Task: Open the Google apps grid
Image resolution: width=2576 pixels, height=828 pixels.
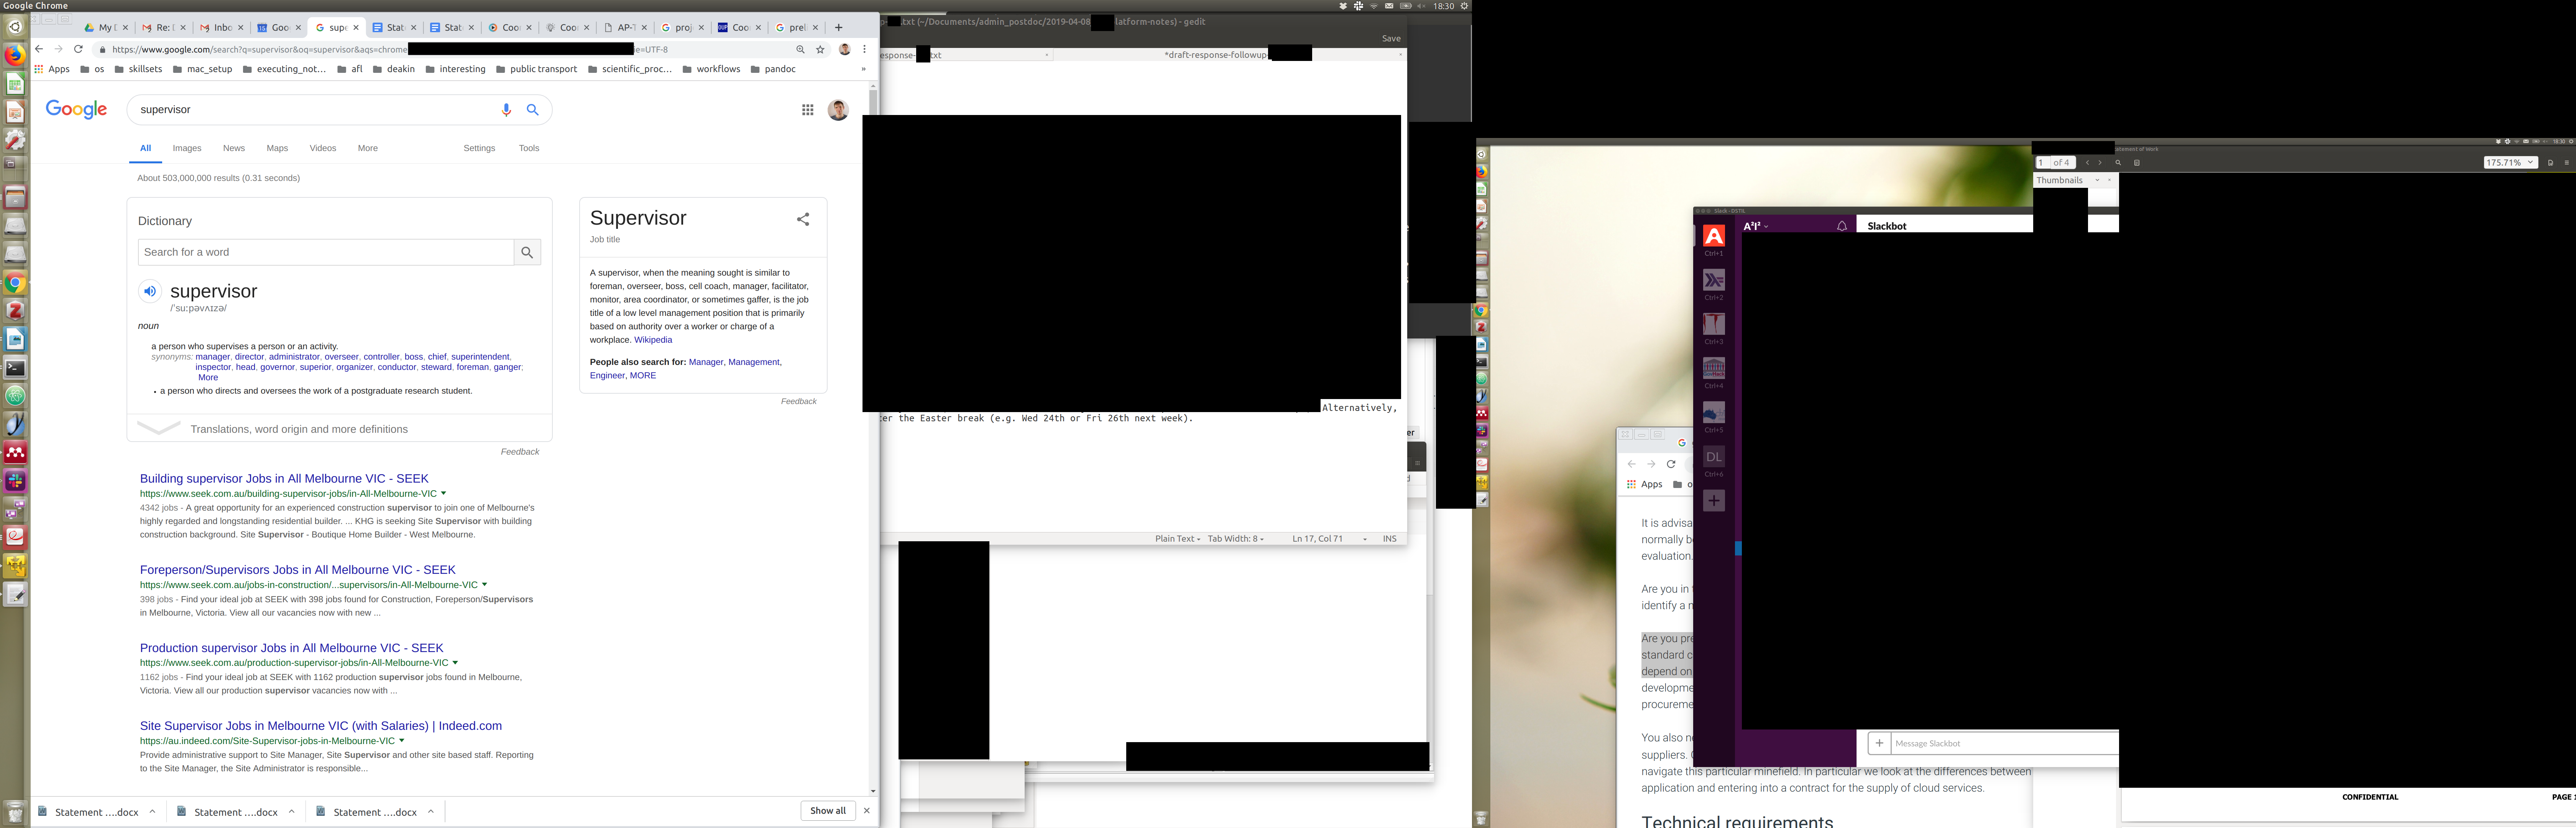Action: [x=808, y=110]
